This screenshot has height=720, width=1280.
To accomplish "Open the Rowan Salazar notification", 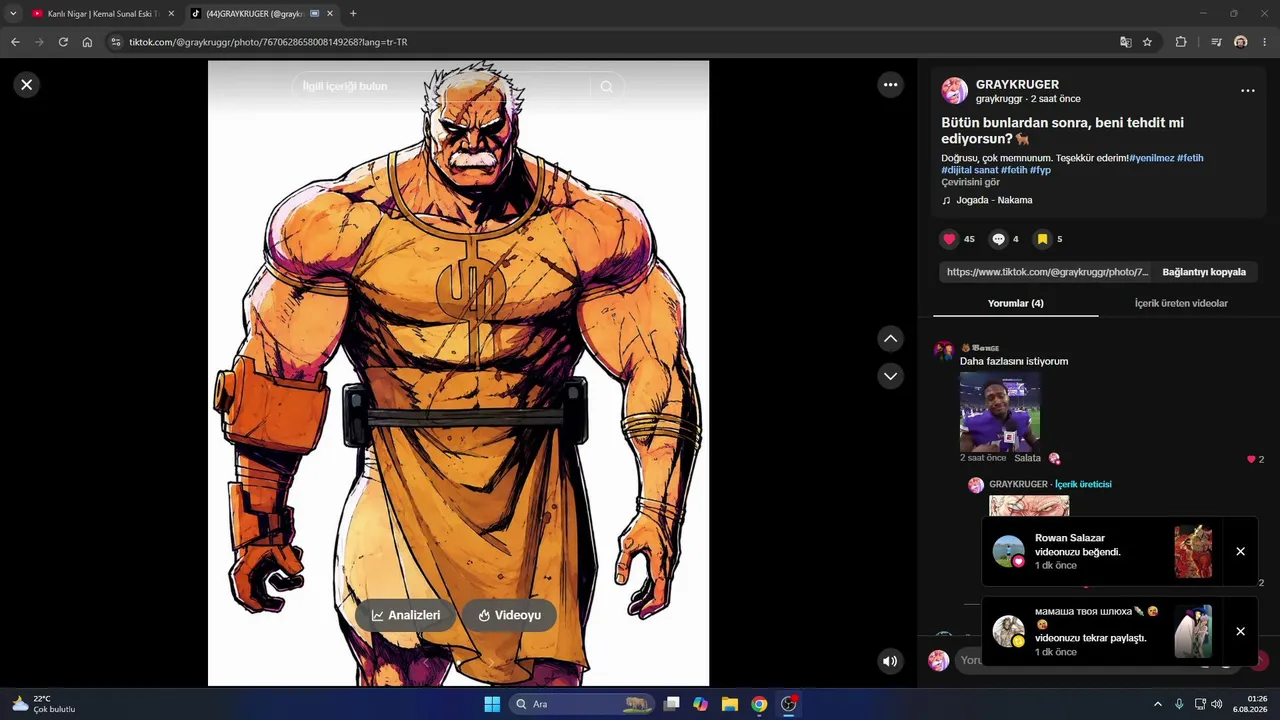I will [x=1101, y=552].
